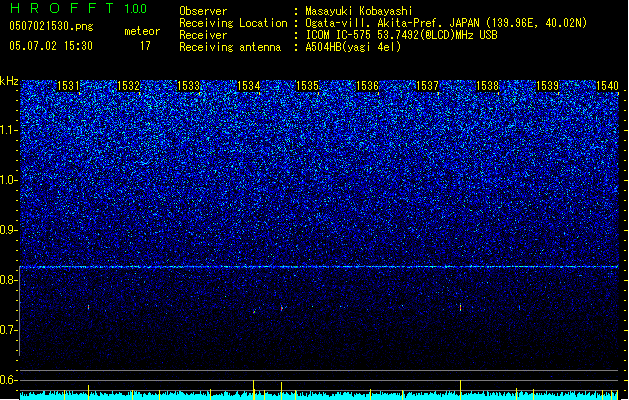Click the 1535 time axis marker

point(307,86)
